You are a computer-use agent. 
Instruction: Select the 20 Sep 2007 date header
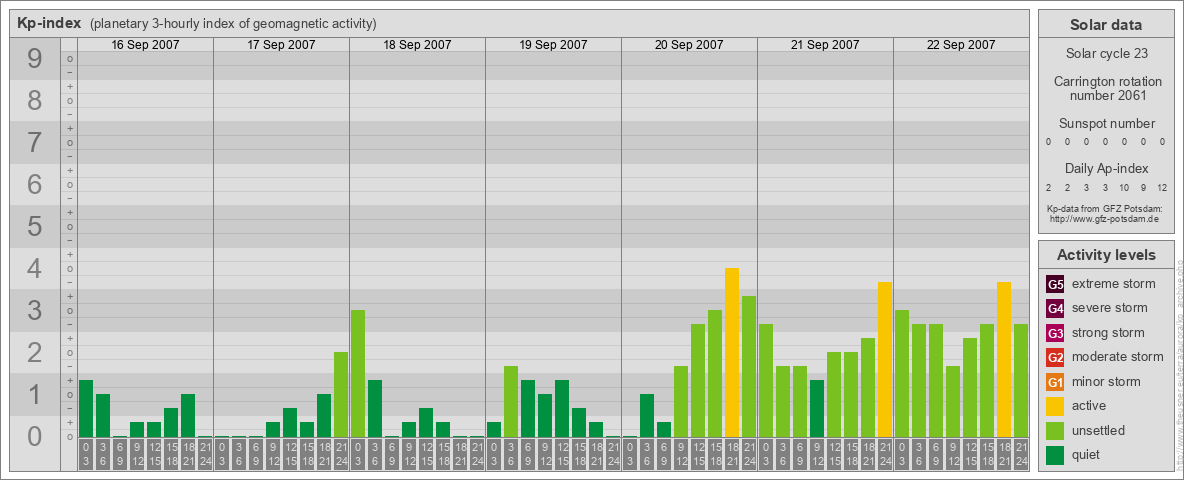tap(689, 45)
